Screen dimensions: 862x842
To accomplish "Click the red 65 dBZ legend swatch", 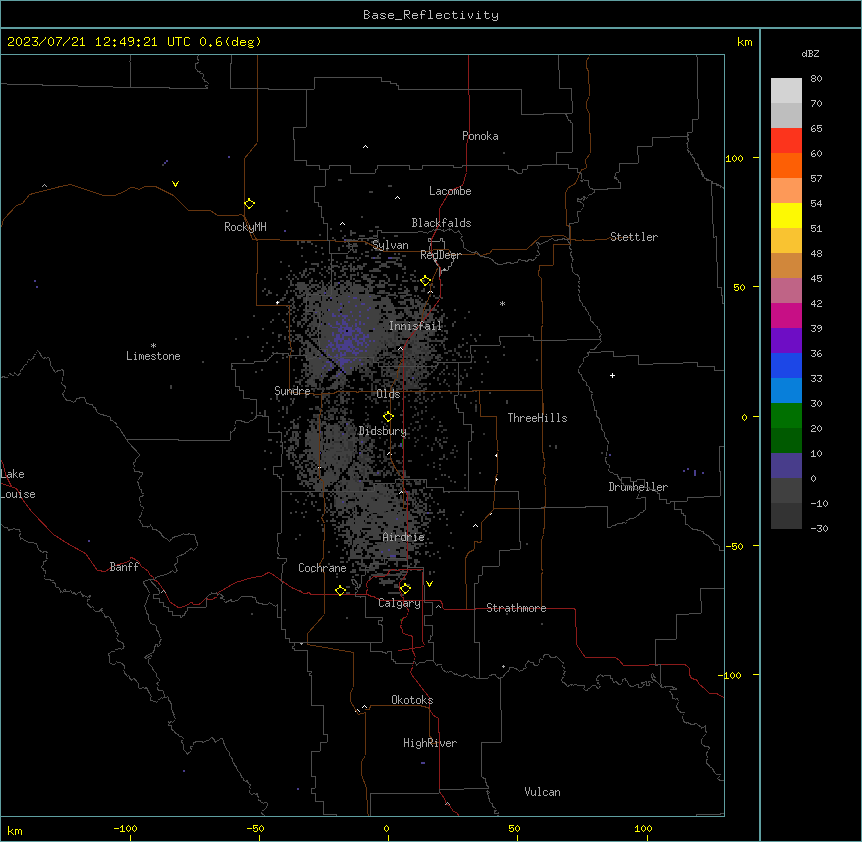I will 786,140.
